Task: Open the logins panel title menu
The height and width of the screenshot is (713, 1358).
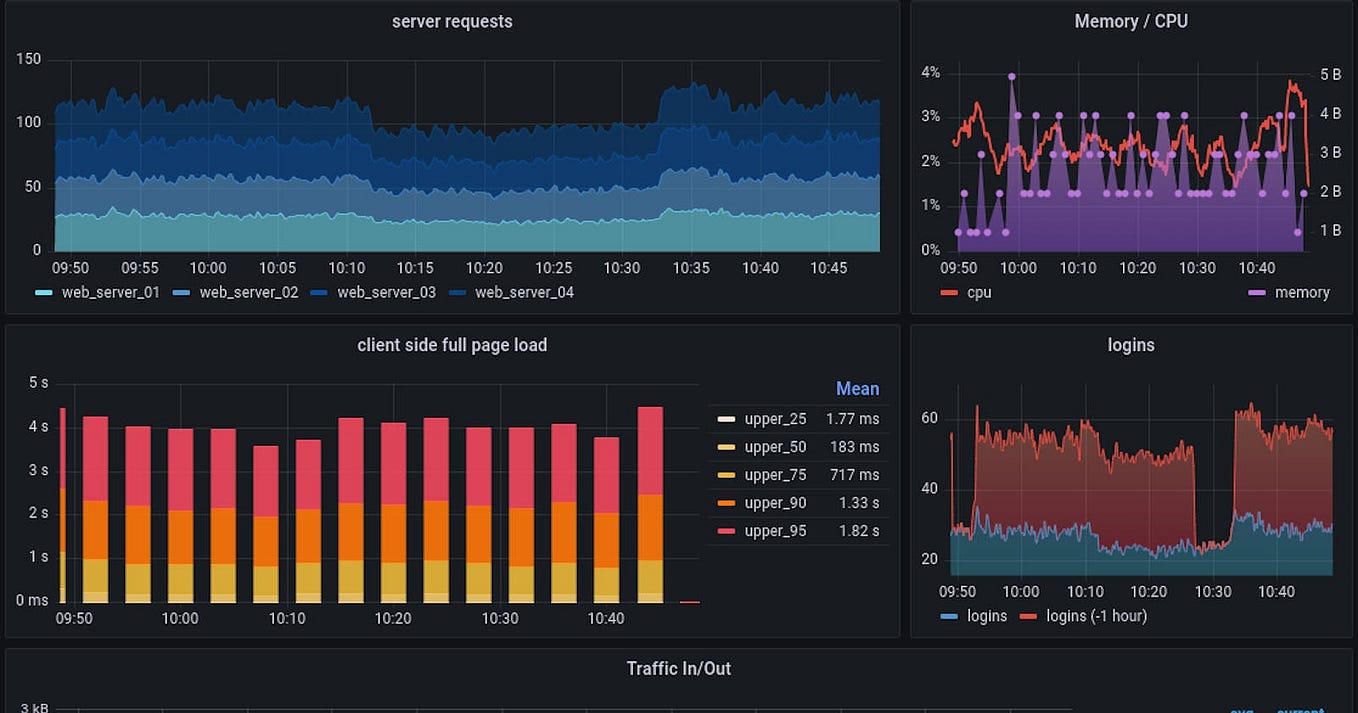Action: pos(1131,344)
